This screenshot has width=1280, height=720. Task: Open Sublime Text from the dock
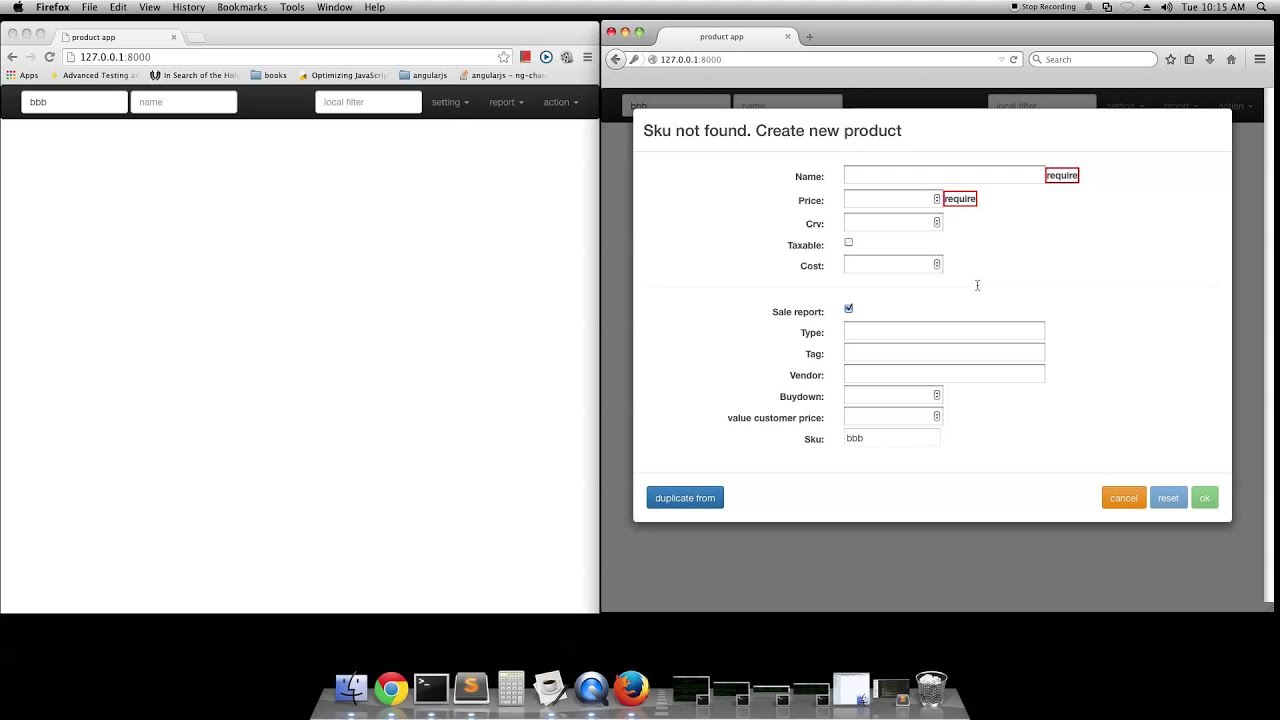[471, 688]
